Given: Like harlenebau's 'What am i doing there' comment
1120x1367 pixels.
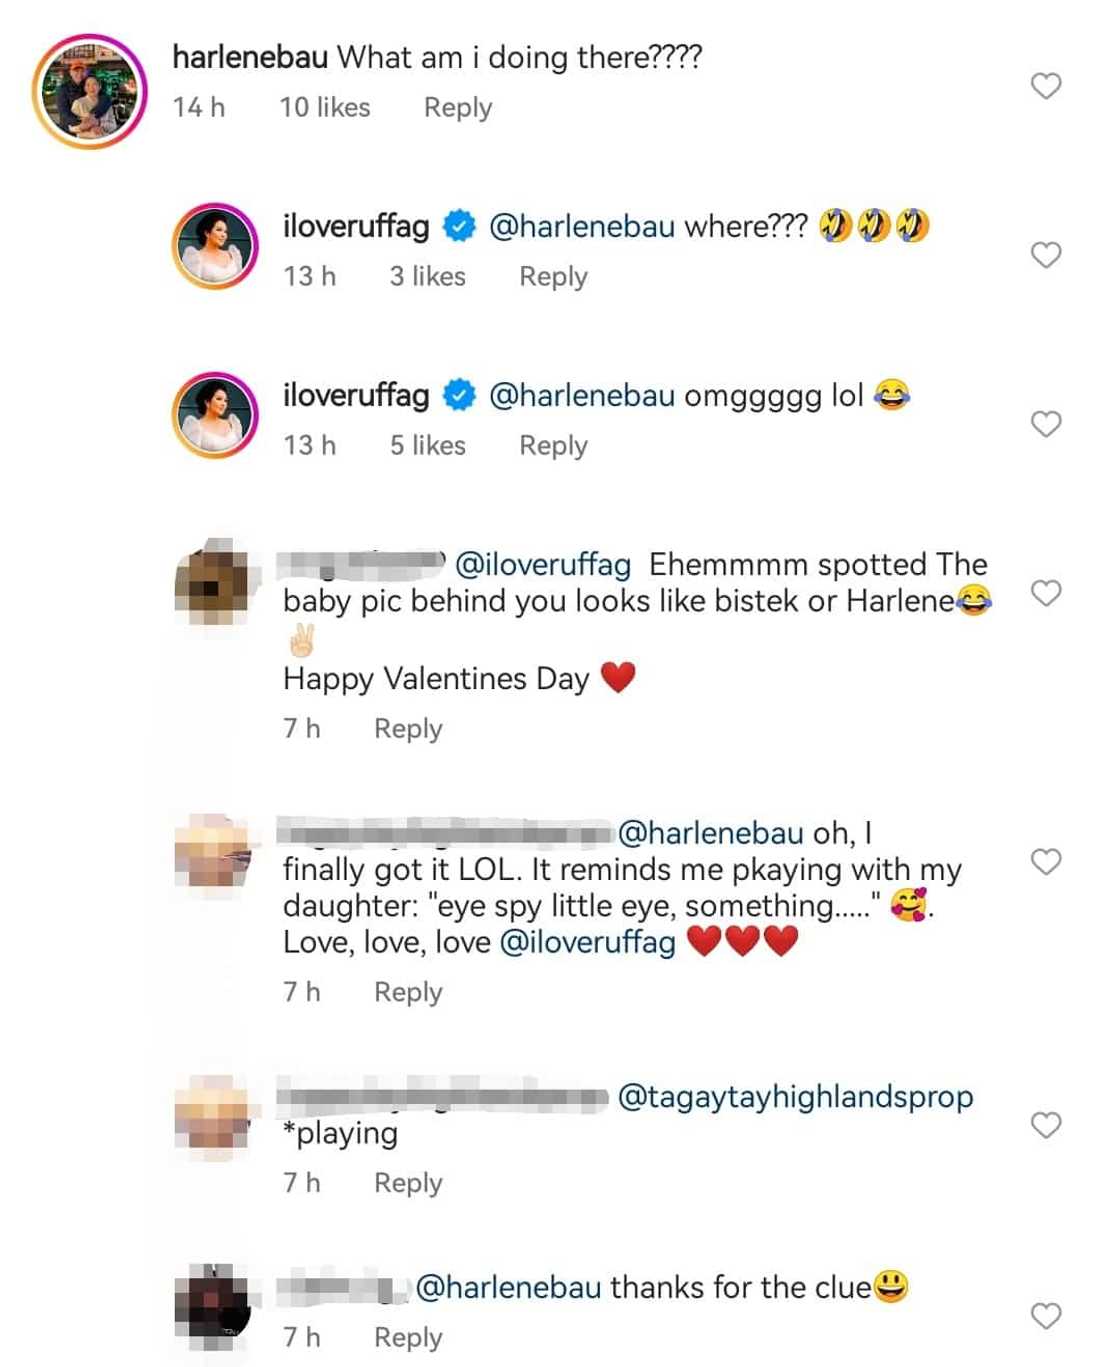Looking at the screenshot, I should pos(1045,86).
